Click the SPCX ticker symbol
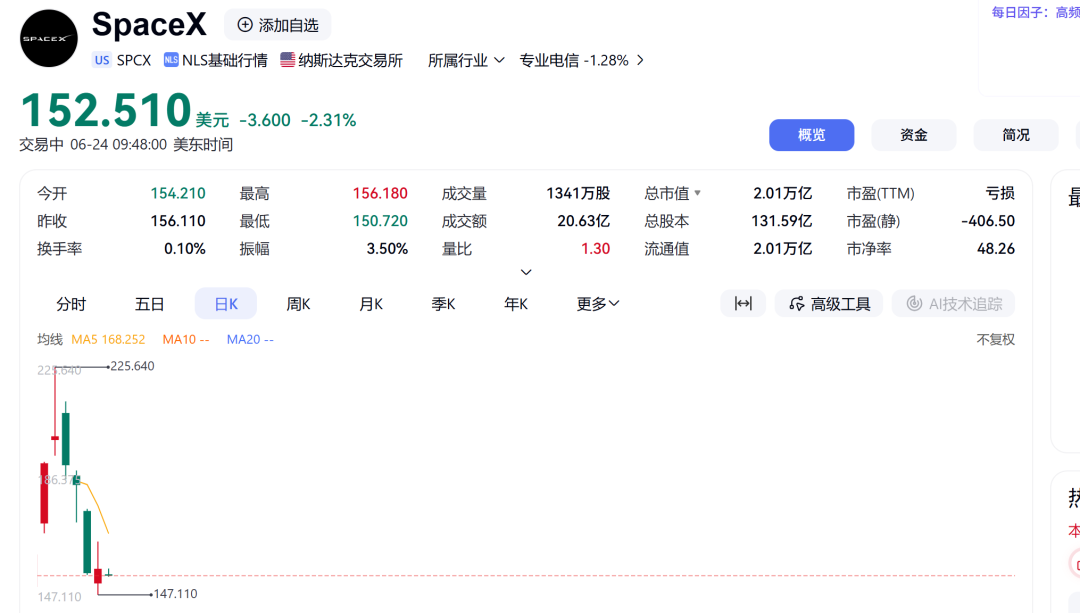The width and height of the screenshot is (1080, 613). point(134,61)
